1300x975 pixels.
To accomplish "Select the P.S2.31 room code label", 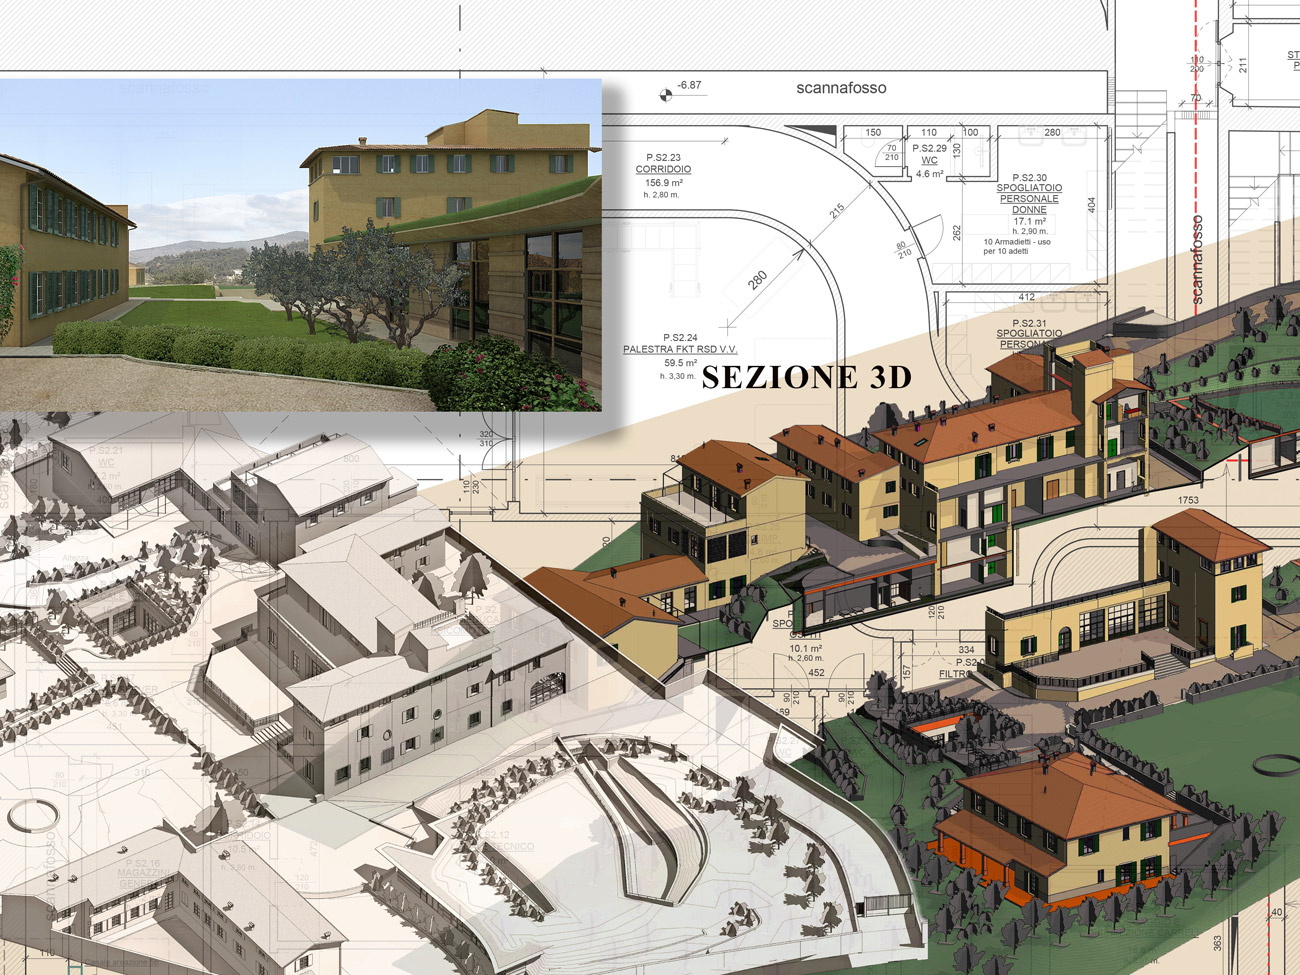I will (1029, 323).
